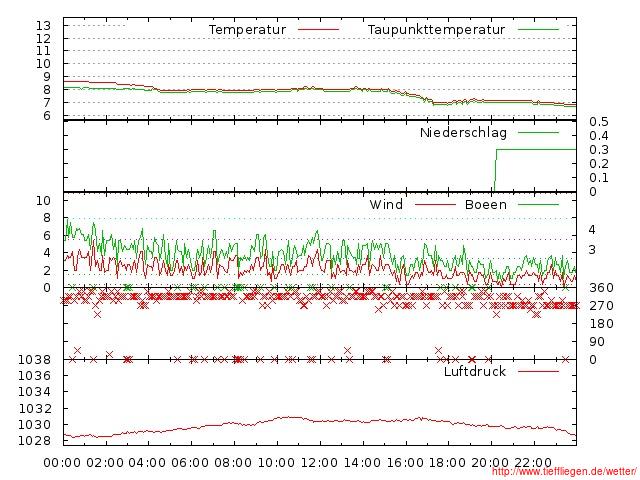Click the Temperatur legend label
The width and height of the screenshot is (640, 480).
pyautogui.click(x=247, y=30)
